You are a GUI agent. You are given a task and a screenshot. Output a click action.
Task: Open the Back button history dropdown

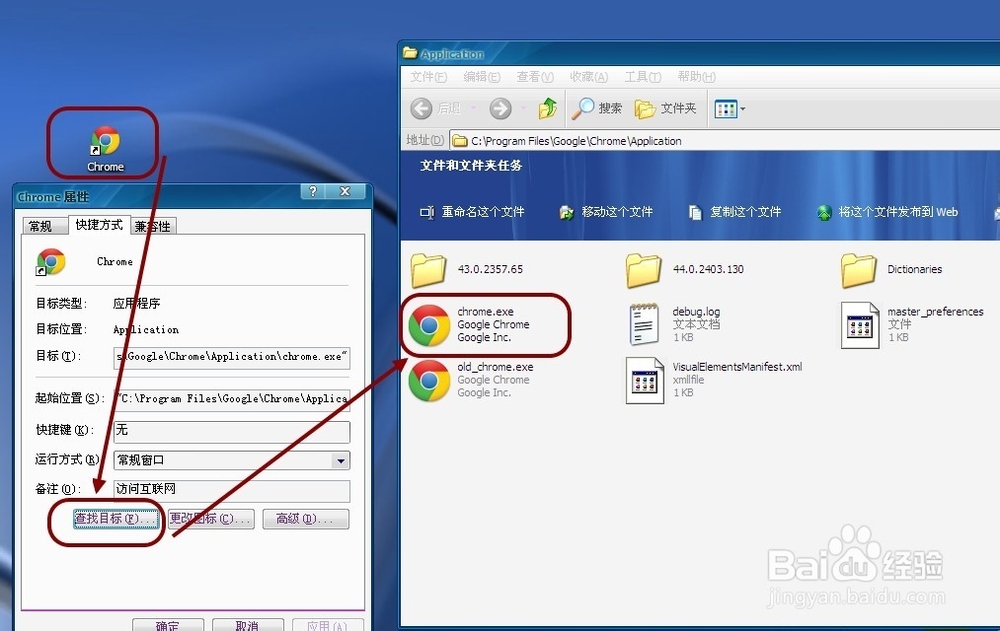pyautogui.click(x=473, y=108)
